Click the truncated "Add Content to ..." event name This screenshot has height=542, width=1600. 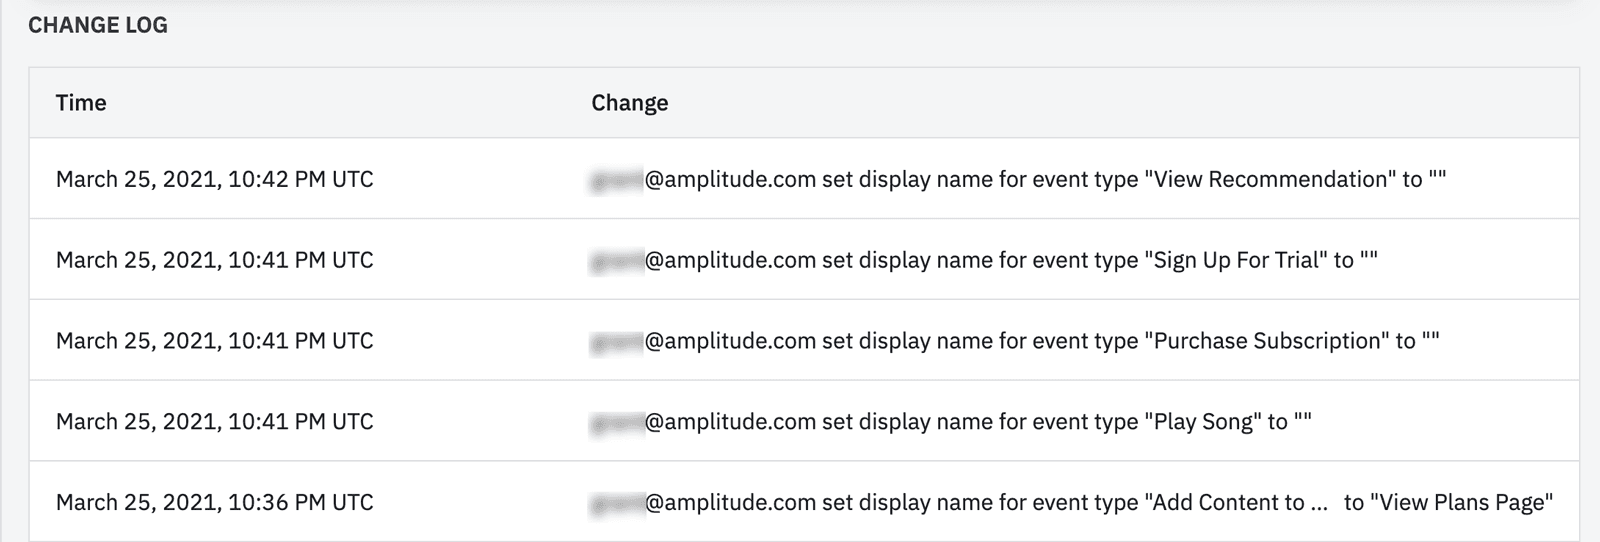tap(1237, 502)
